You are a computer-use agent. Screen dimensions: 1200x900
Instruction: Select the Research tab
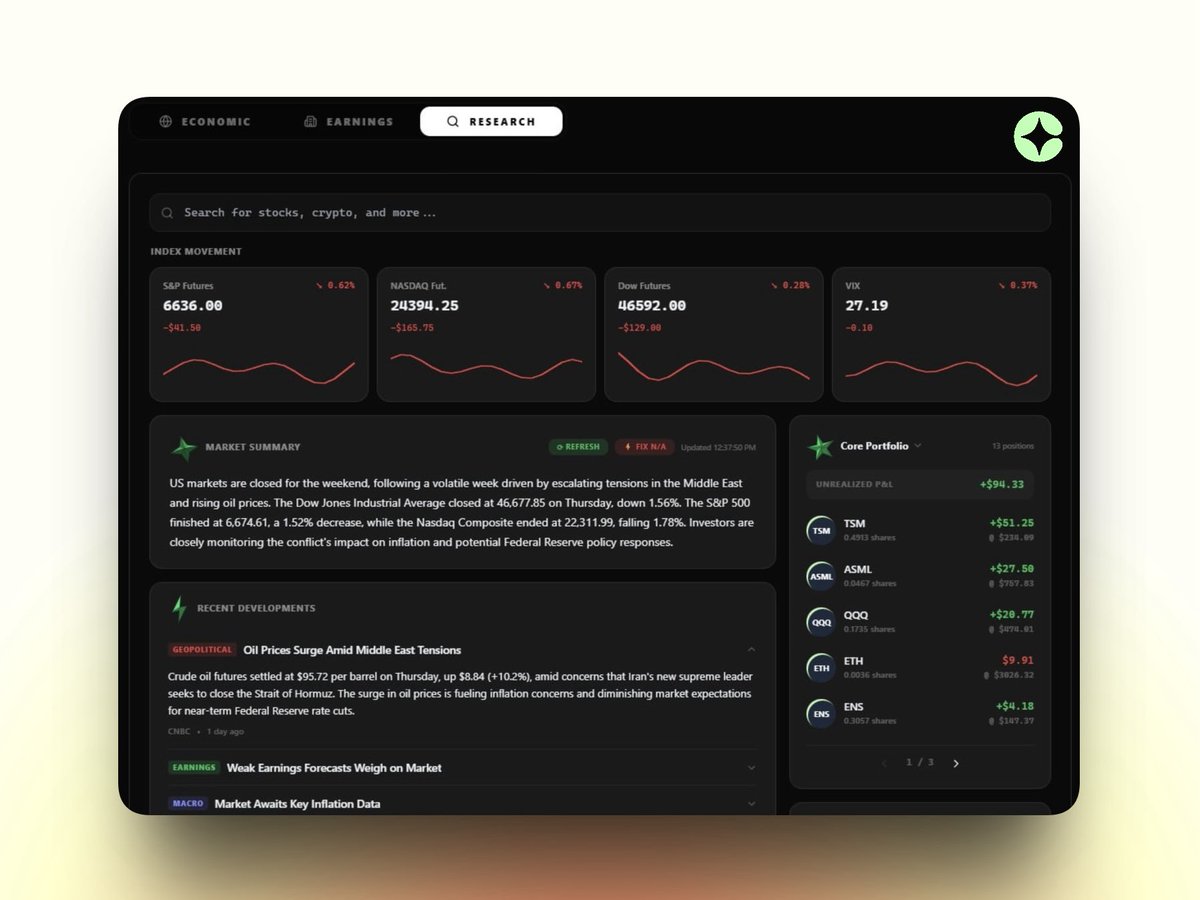tap(491, 122)
